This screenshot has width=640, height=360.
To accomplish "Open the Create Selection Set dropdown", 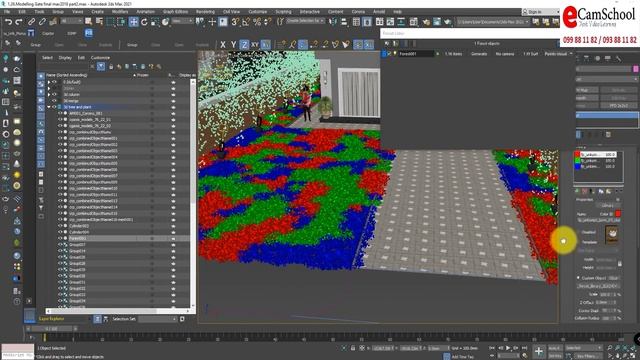I will (304, 20).
